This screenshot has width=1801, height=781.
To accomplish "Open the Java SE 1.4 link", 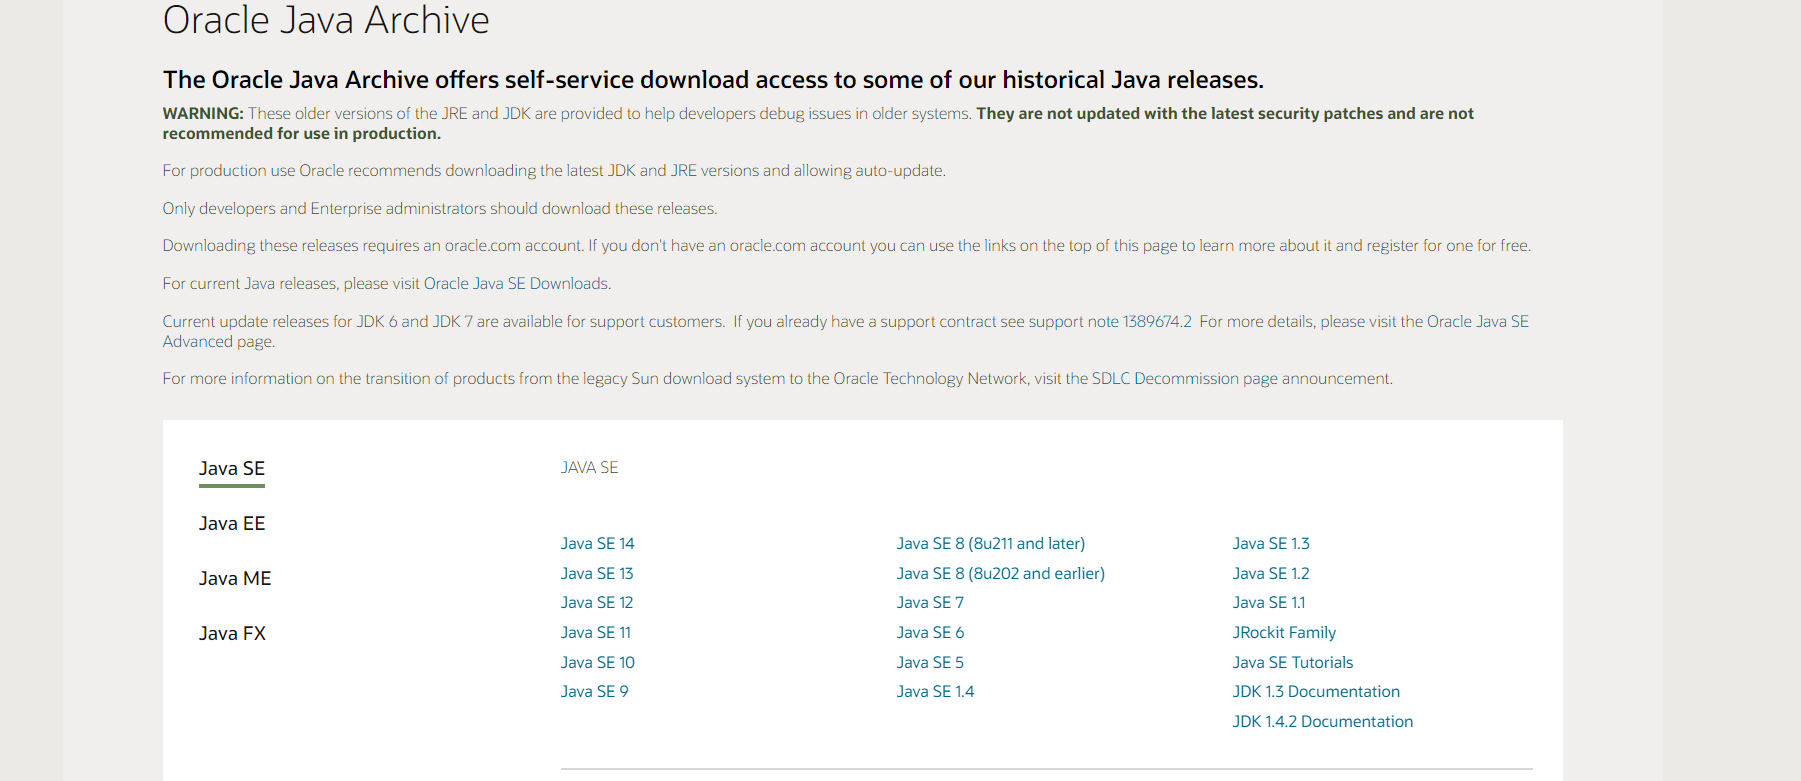I will pos(935,692).
